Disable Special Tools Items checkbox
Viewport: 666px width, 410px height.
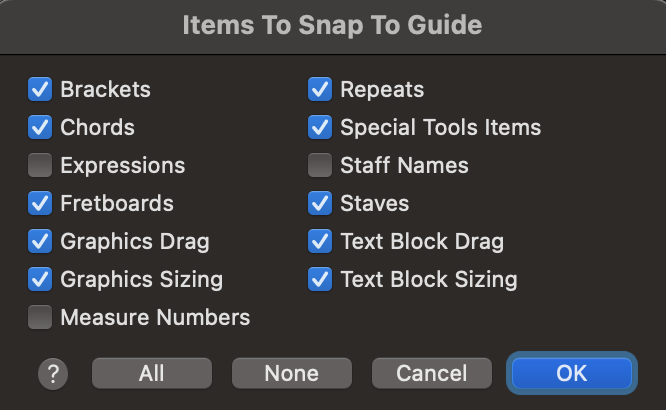click(320, 128)
